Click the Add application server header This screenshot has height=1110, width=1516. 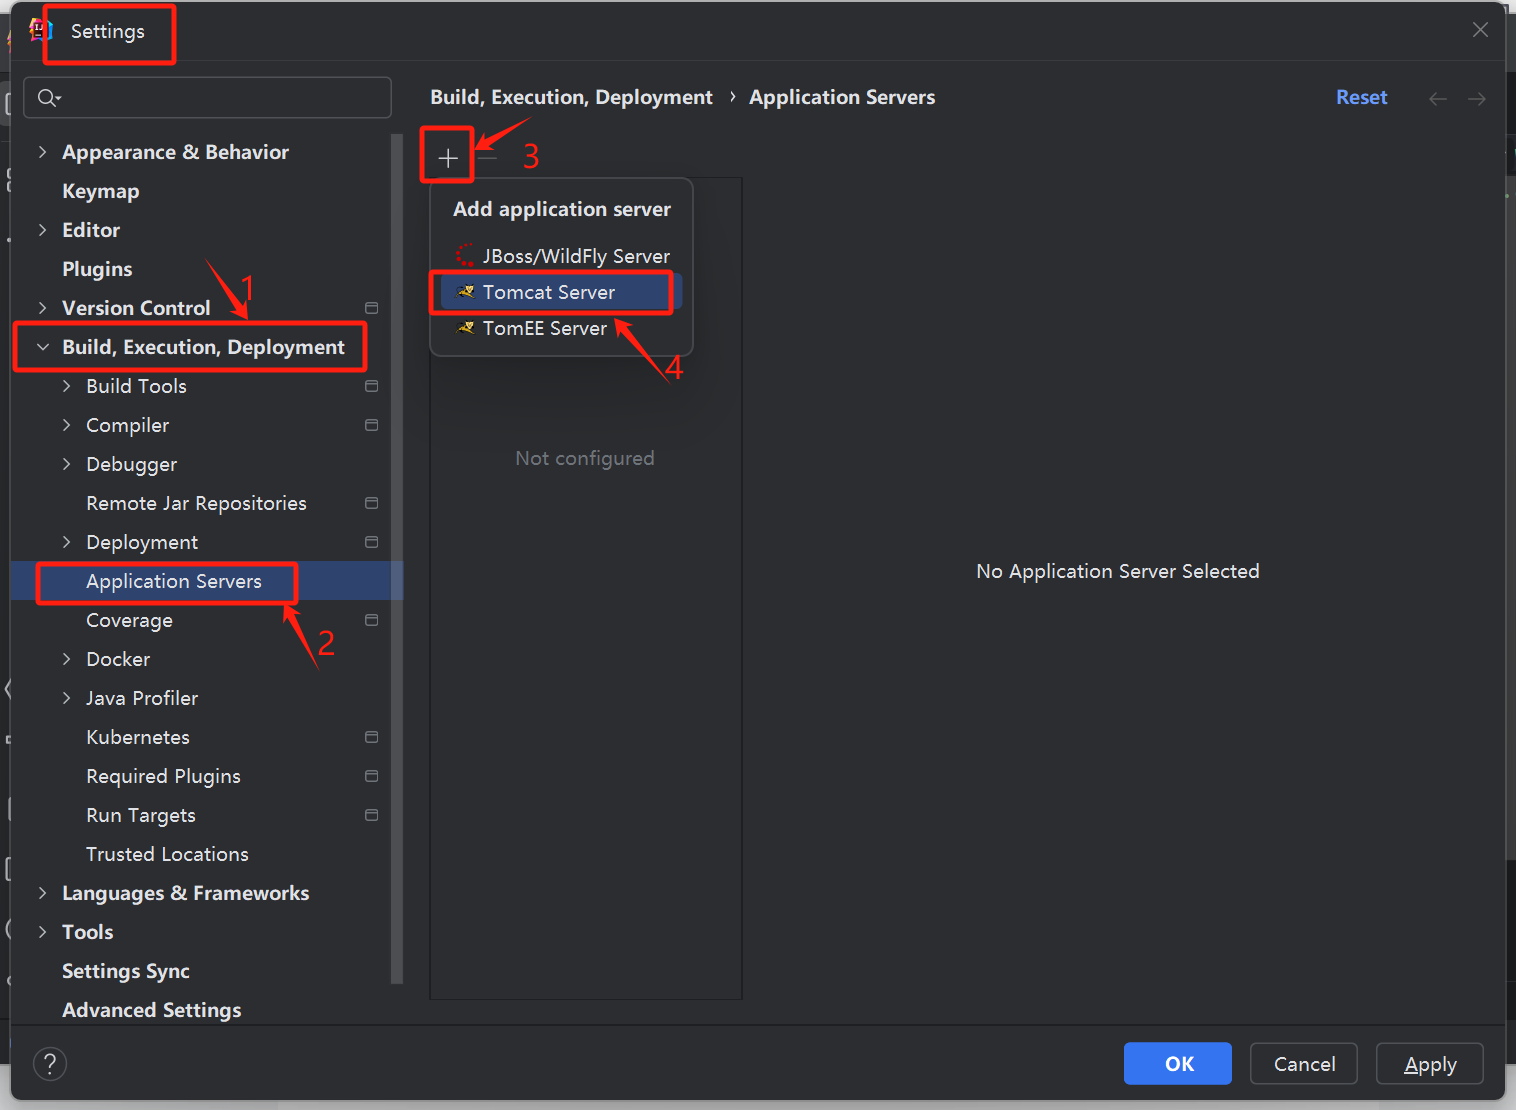pos(562,209)
